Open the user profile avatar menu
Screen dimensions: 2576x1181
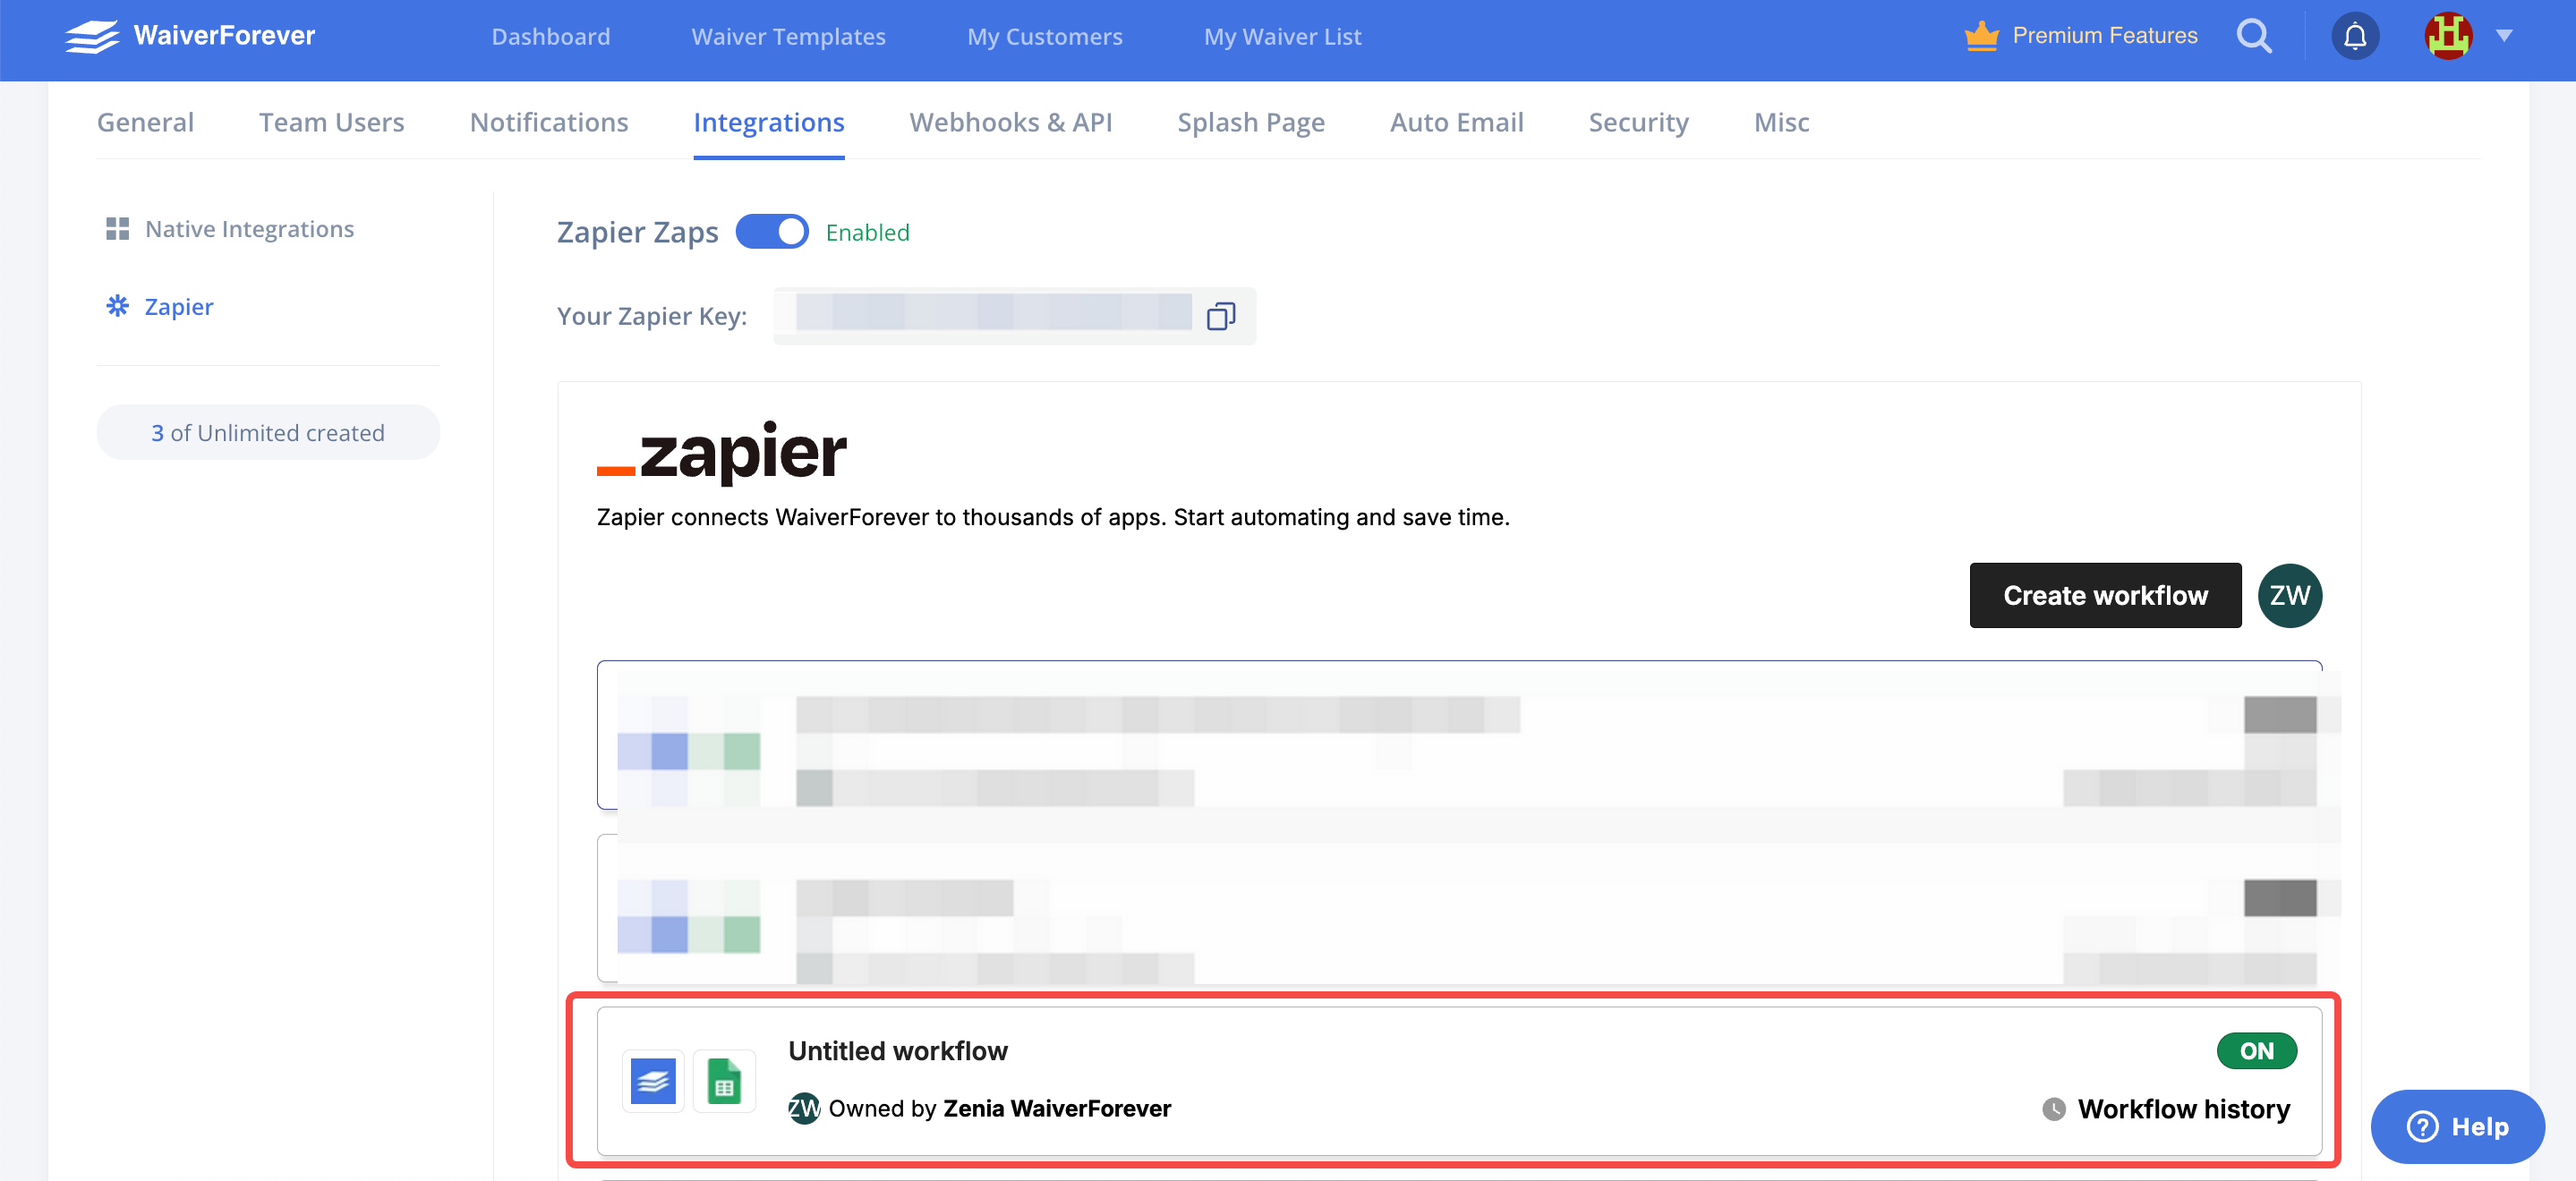tap(2447, 36)
